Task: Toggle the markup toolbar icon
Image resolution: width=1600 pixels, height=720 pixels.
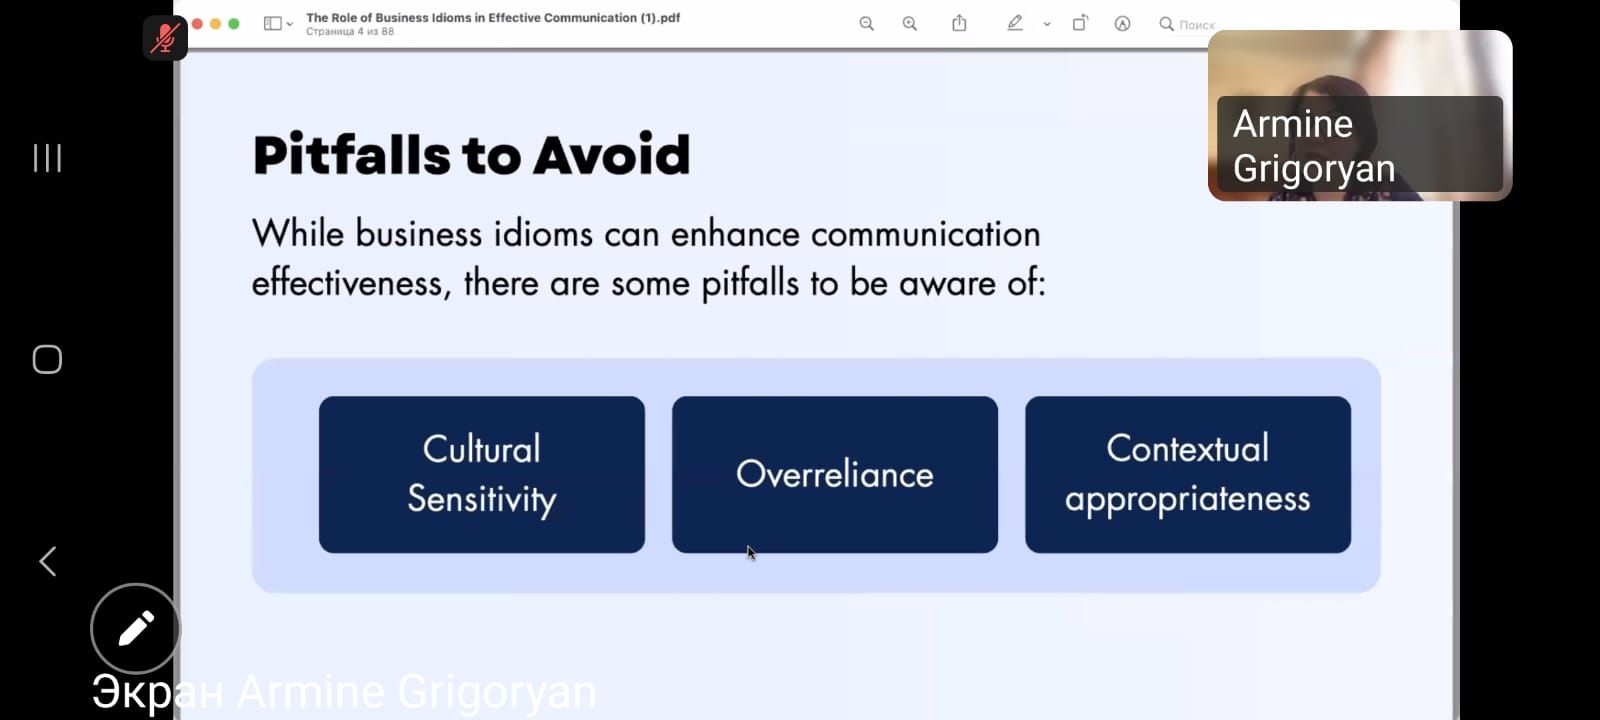Action: coord(1122,23)
